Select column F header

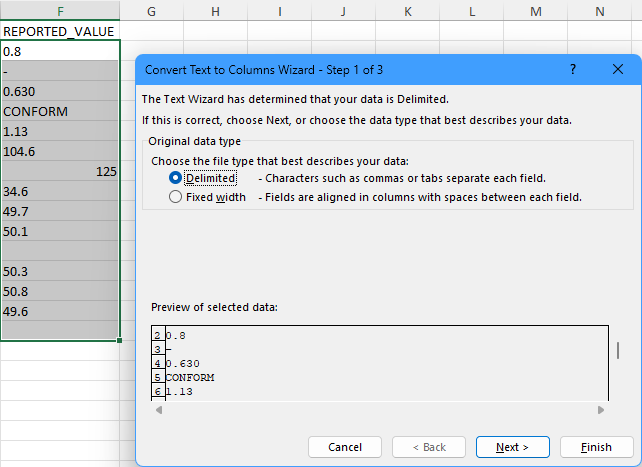60,11
